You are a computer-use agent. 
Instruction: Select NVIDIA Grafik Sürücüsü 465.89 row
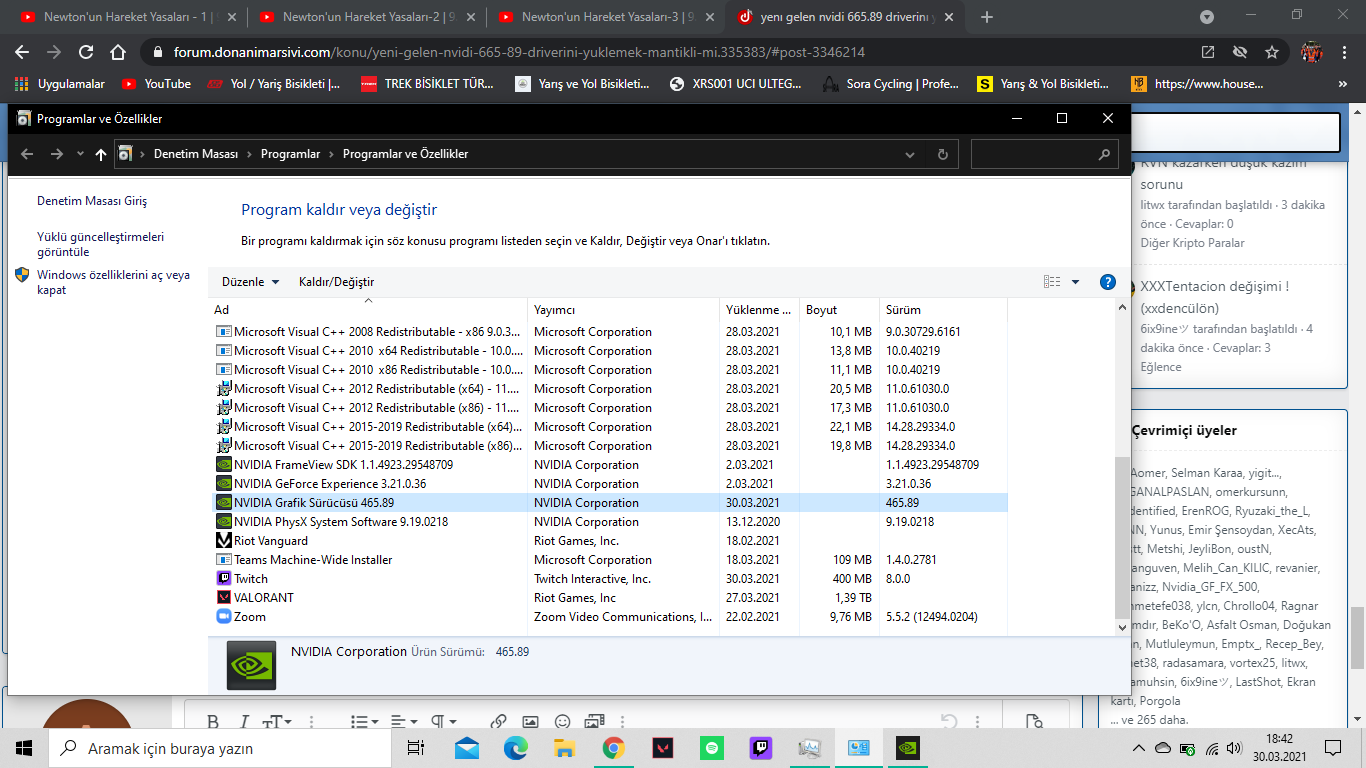tap(611, 503)
